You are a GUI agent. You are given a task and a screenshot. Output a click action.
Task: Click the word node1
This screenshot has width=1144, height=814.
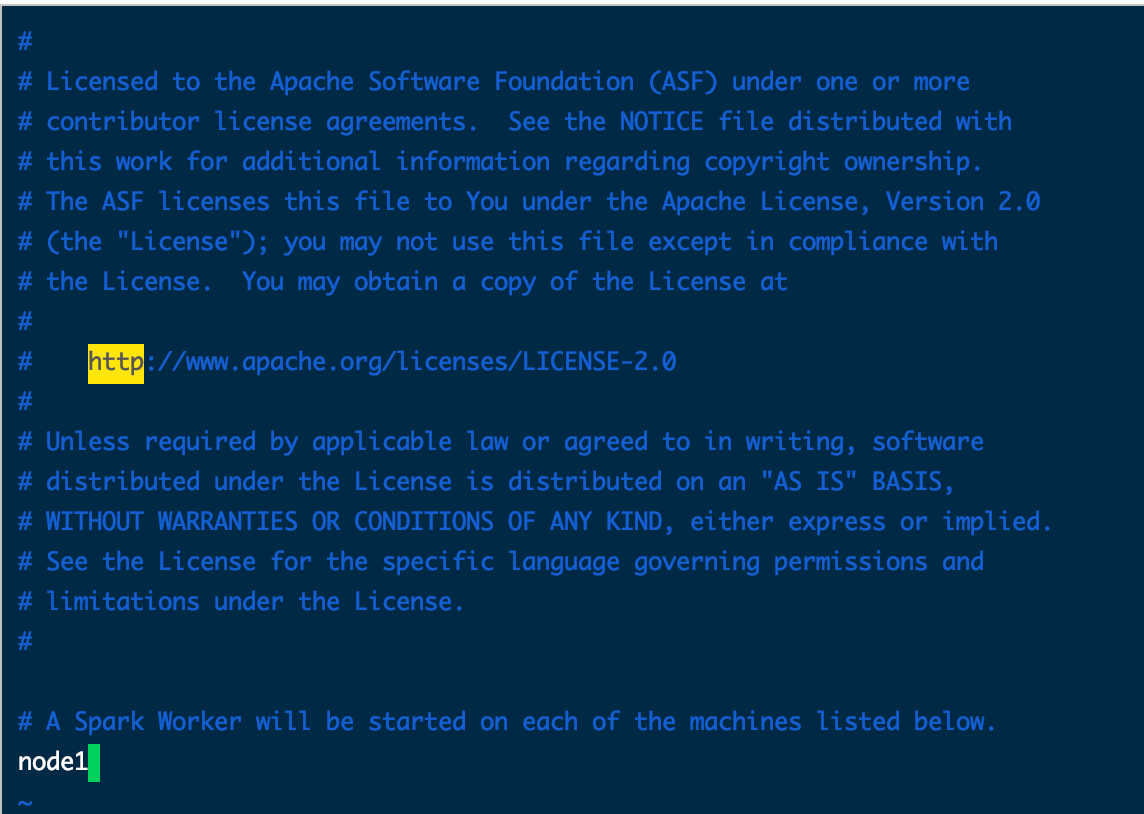click(53, 763)
